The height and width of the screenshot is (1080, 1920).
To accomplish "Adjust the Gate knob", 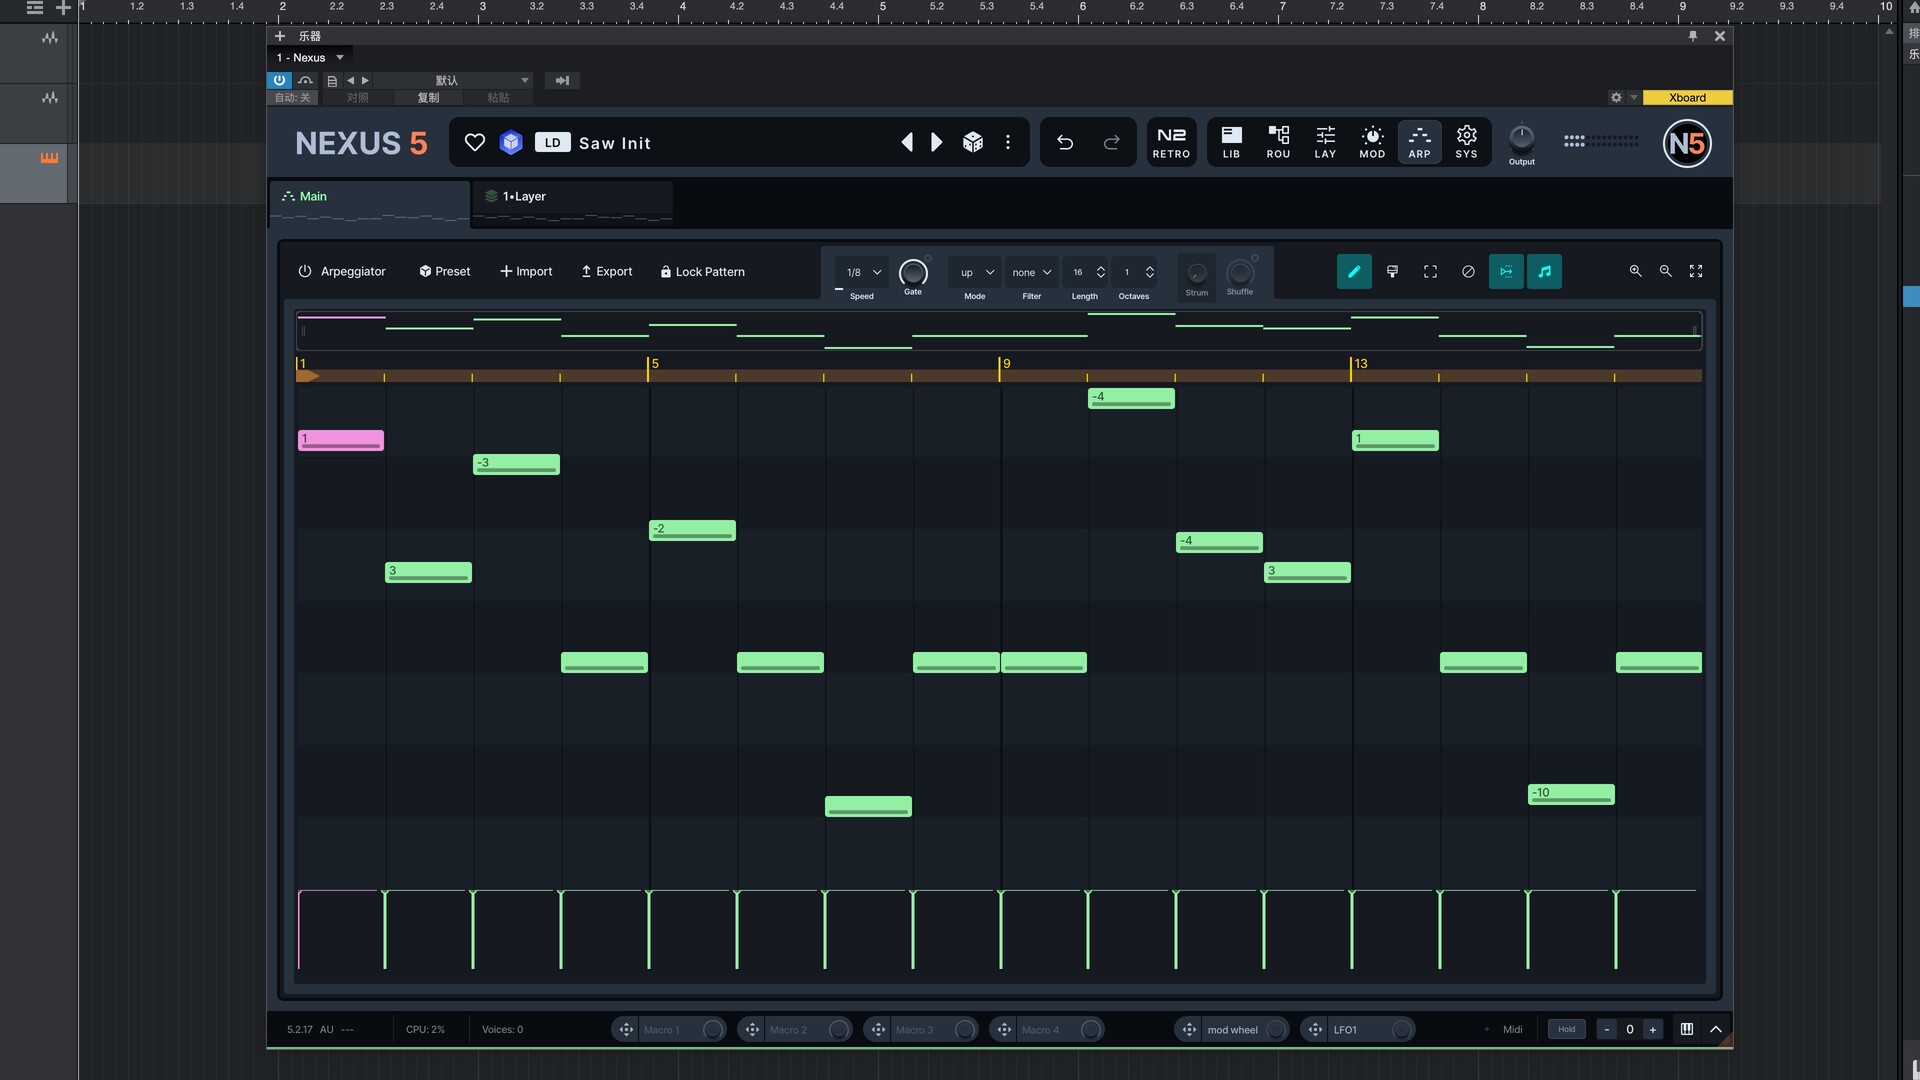I will click(x=913, y=272).
